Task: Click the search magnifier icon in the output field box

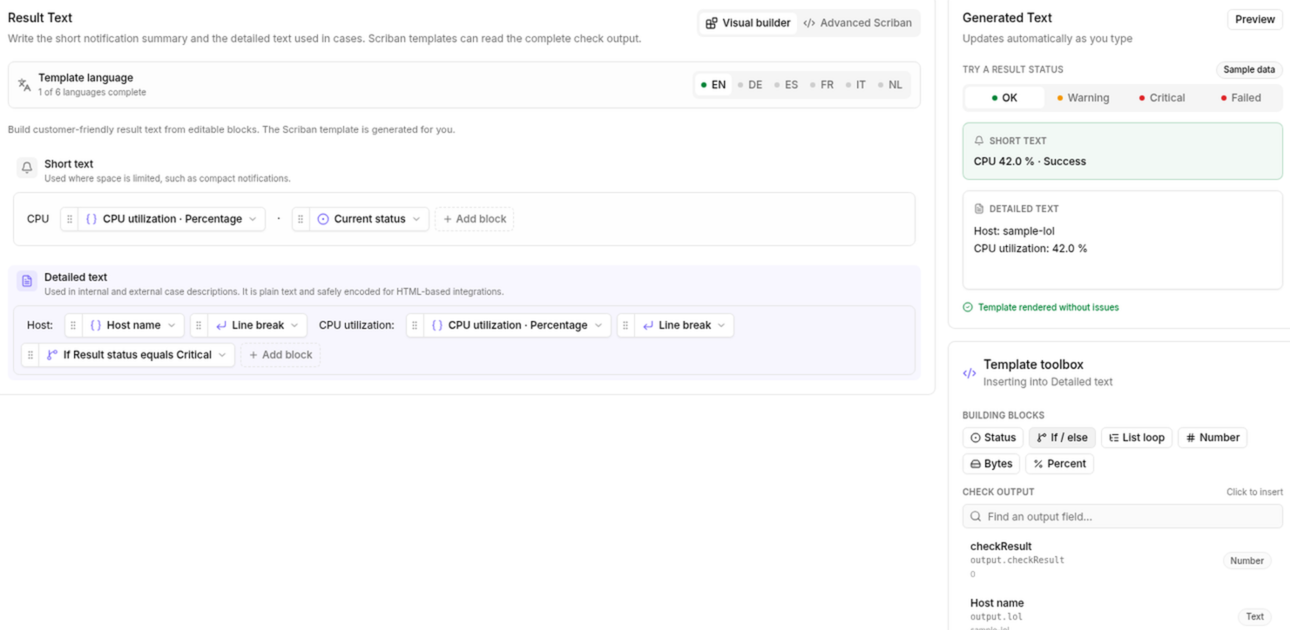Action: coord(976,517)
